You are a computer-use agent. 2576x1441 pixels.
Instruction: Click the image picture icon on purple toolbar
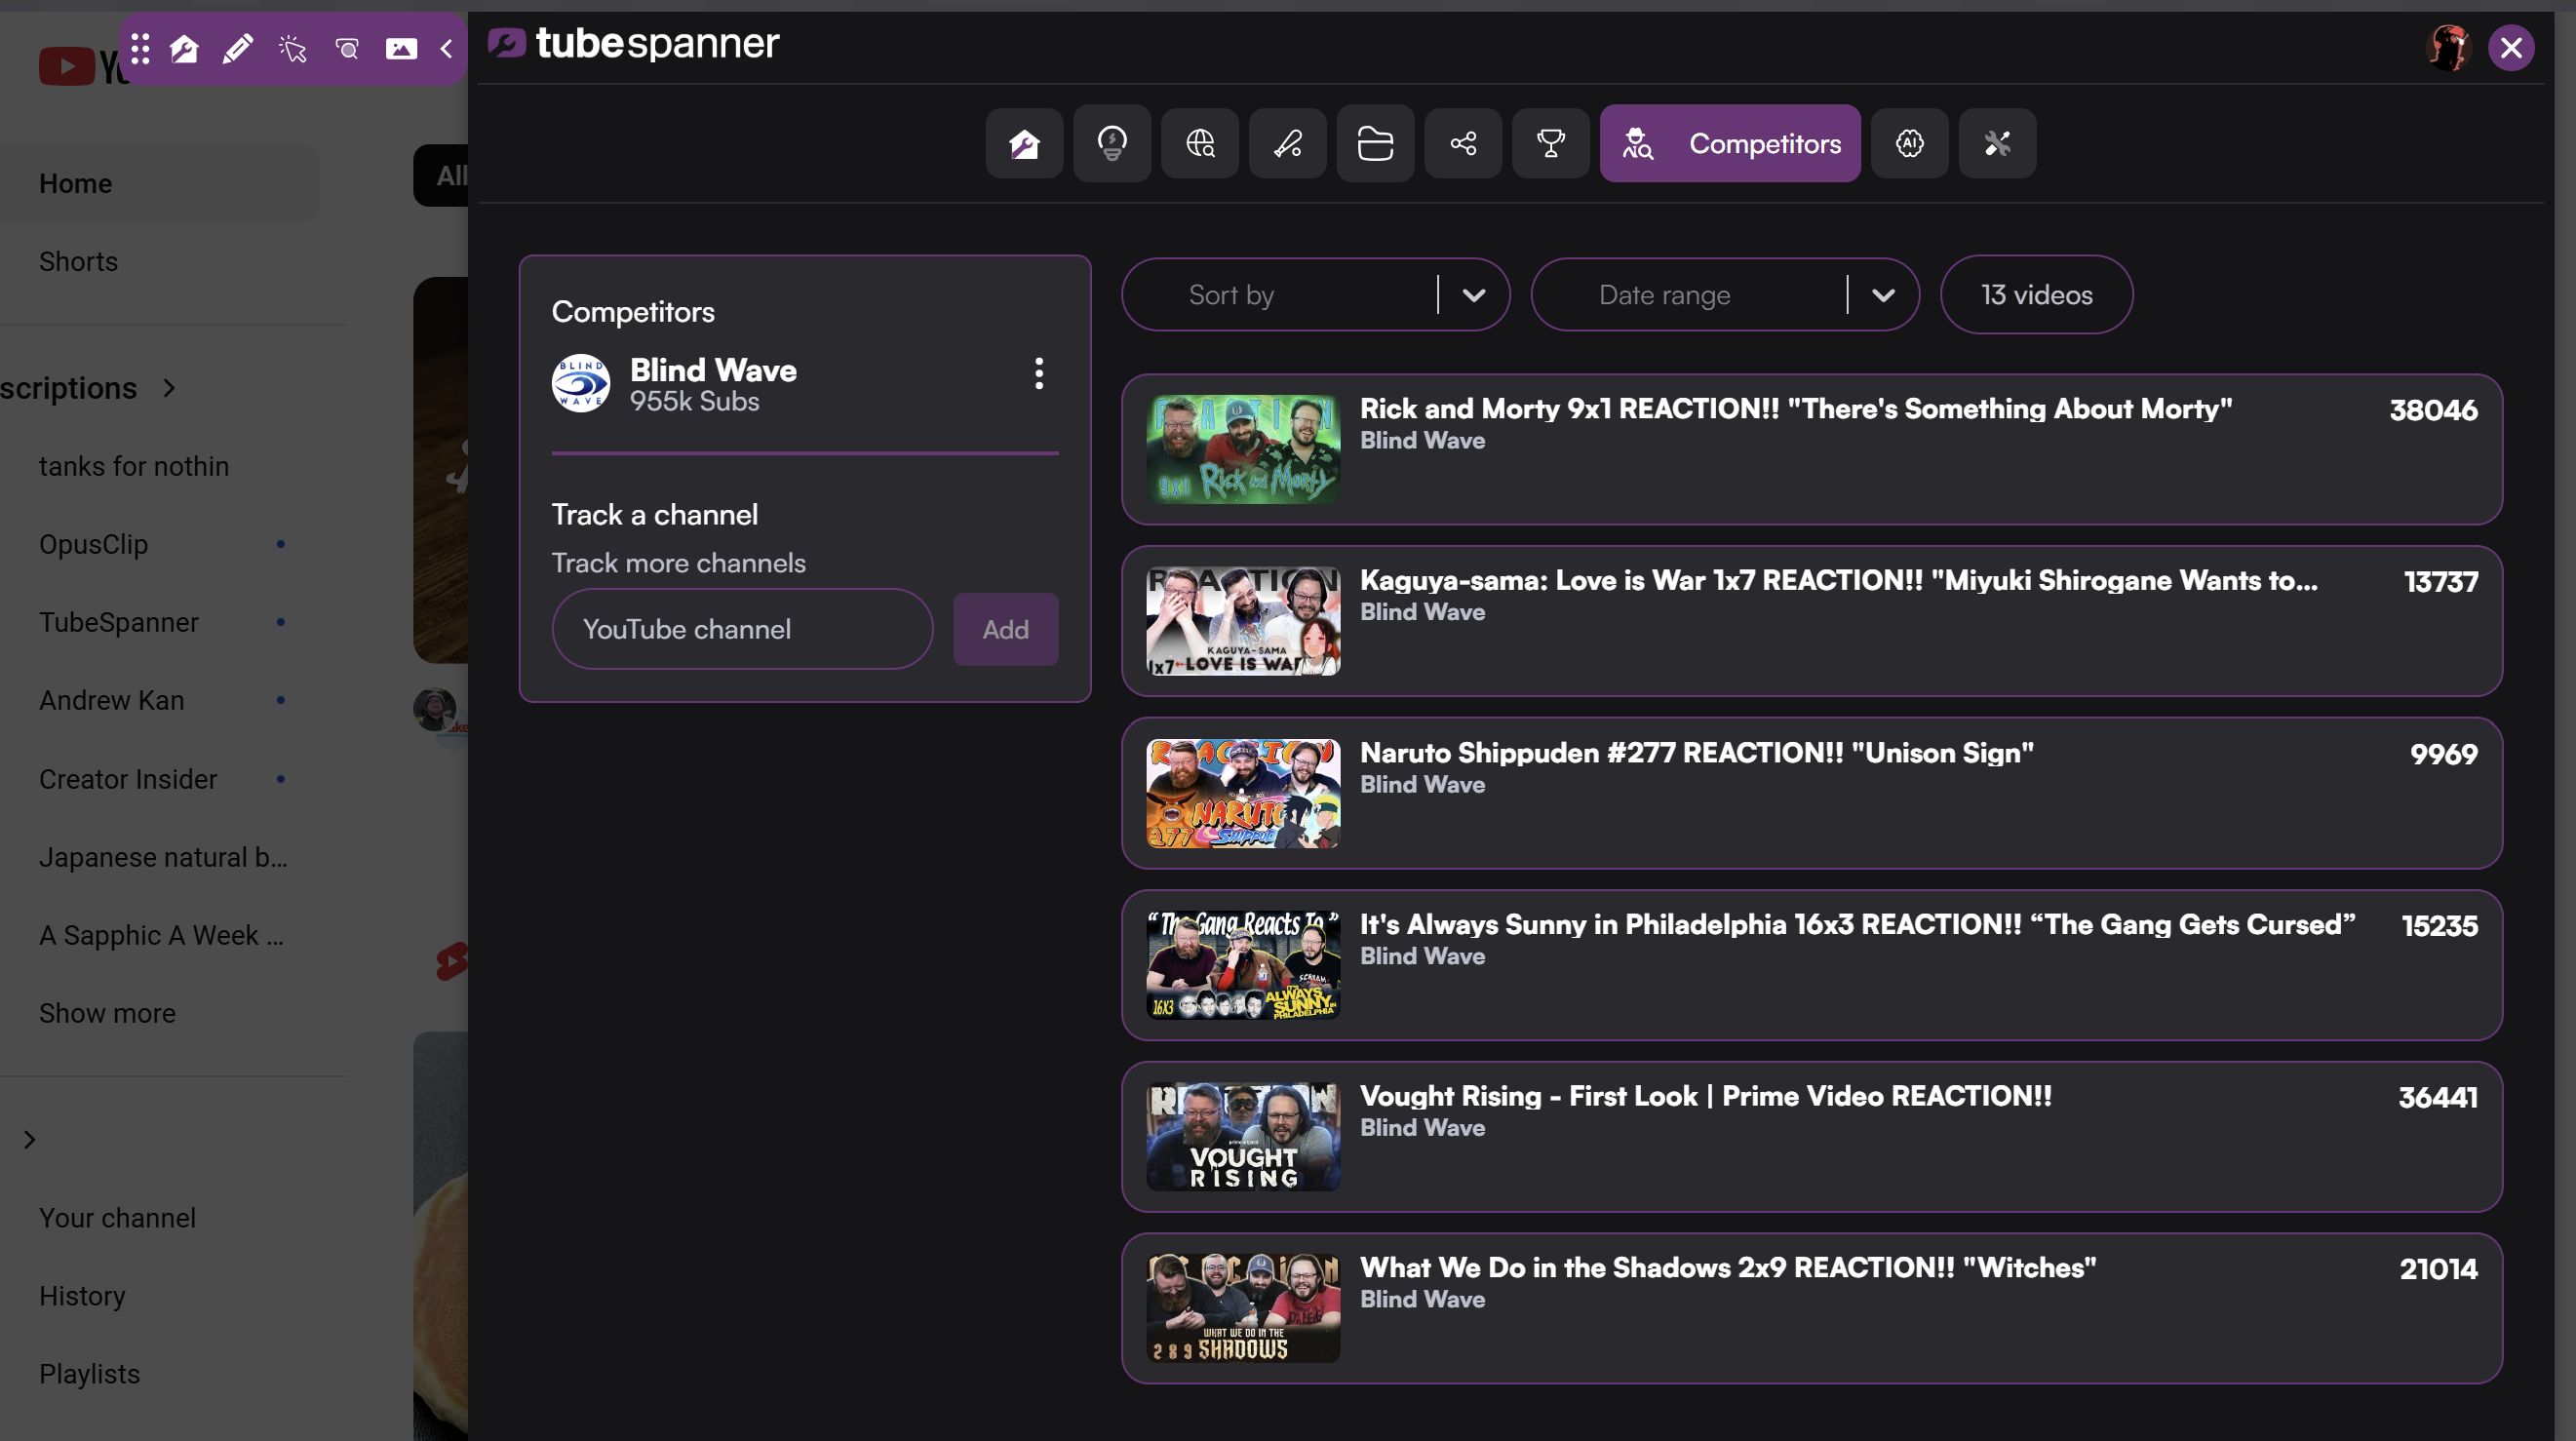click(402, 48)
